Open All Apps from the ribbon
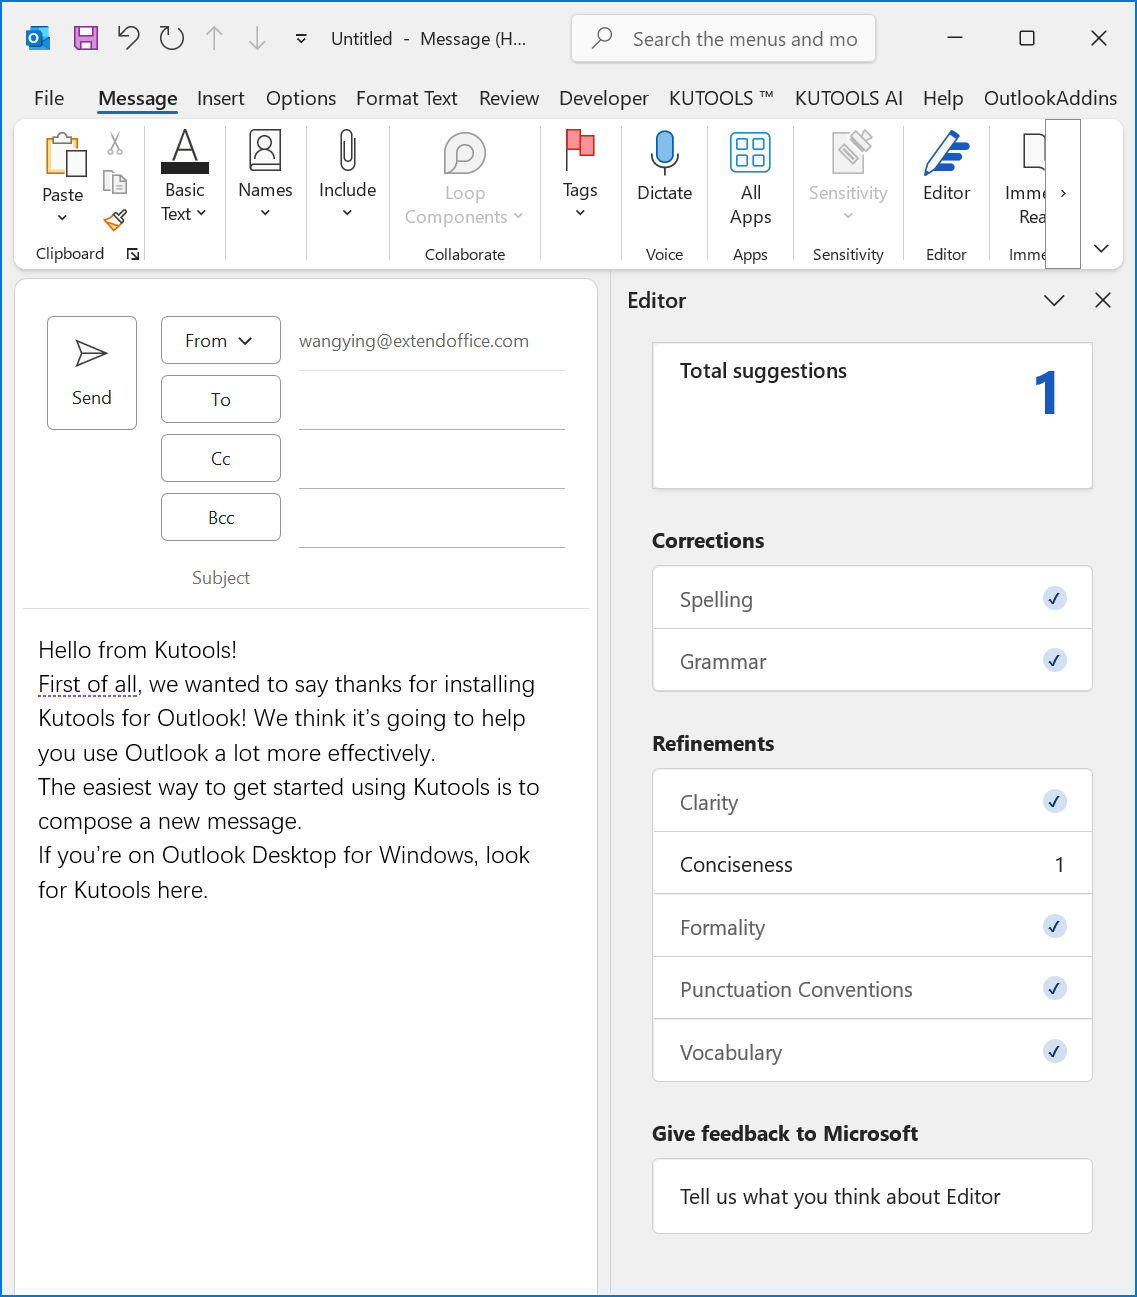The image size is (1137, 1297). pyautogui.click(x=750, y=178)
